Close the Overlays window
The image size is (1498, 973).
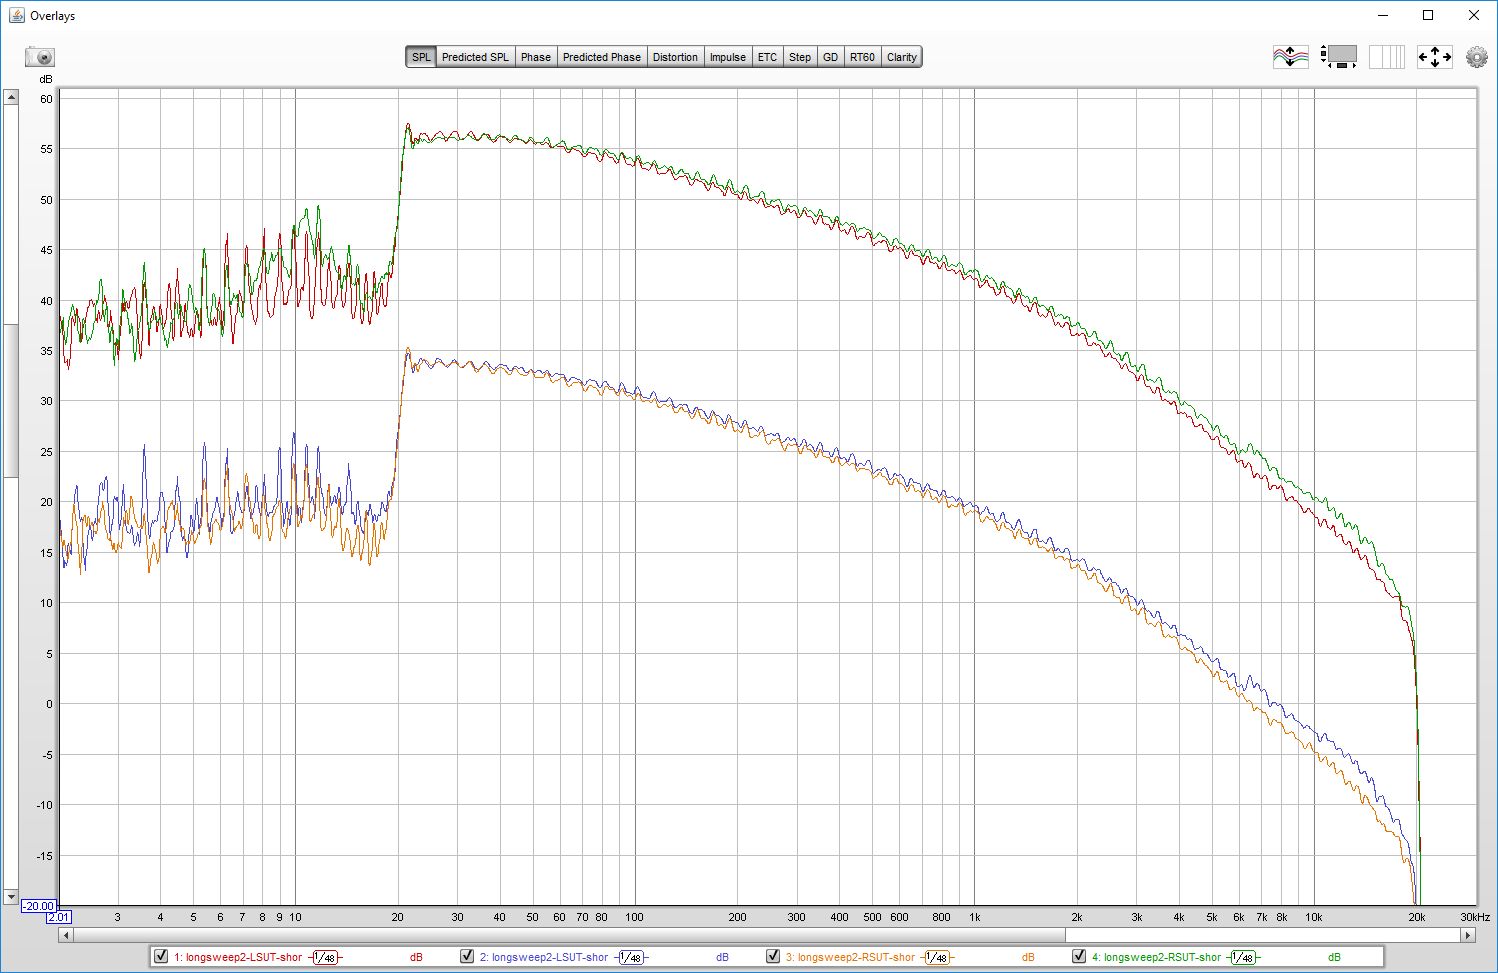coord(1474,15)
